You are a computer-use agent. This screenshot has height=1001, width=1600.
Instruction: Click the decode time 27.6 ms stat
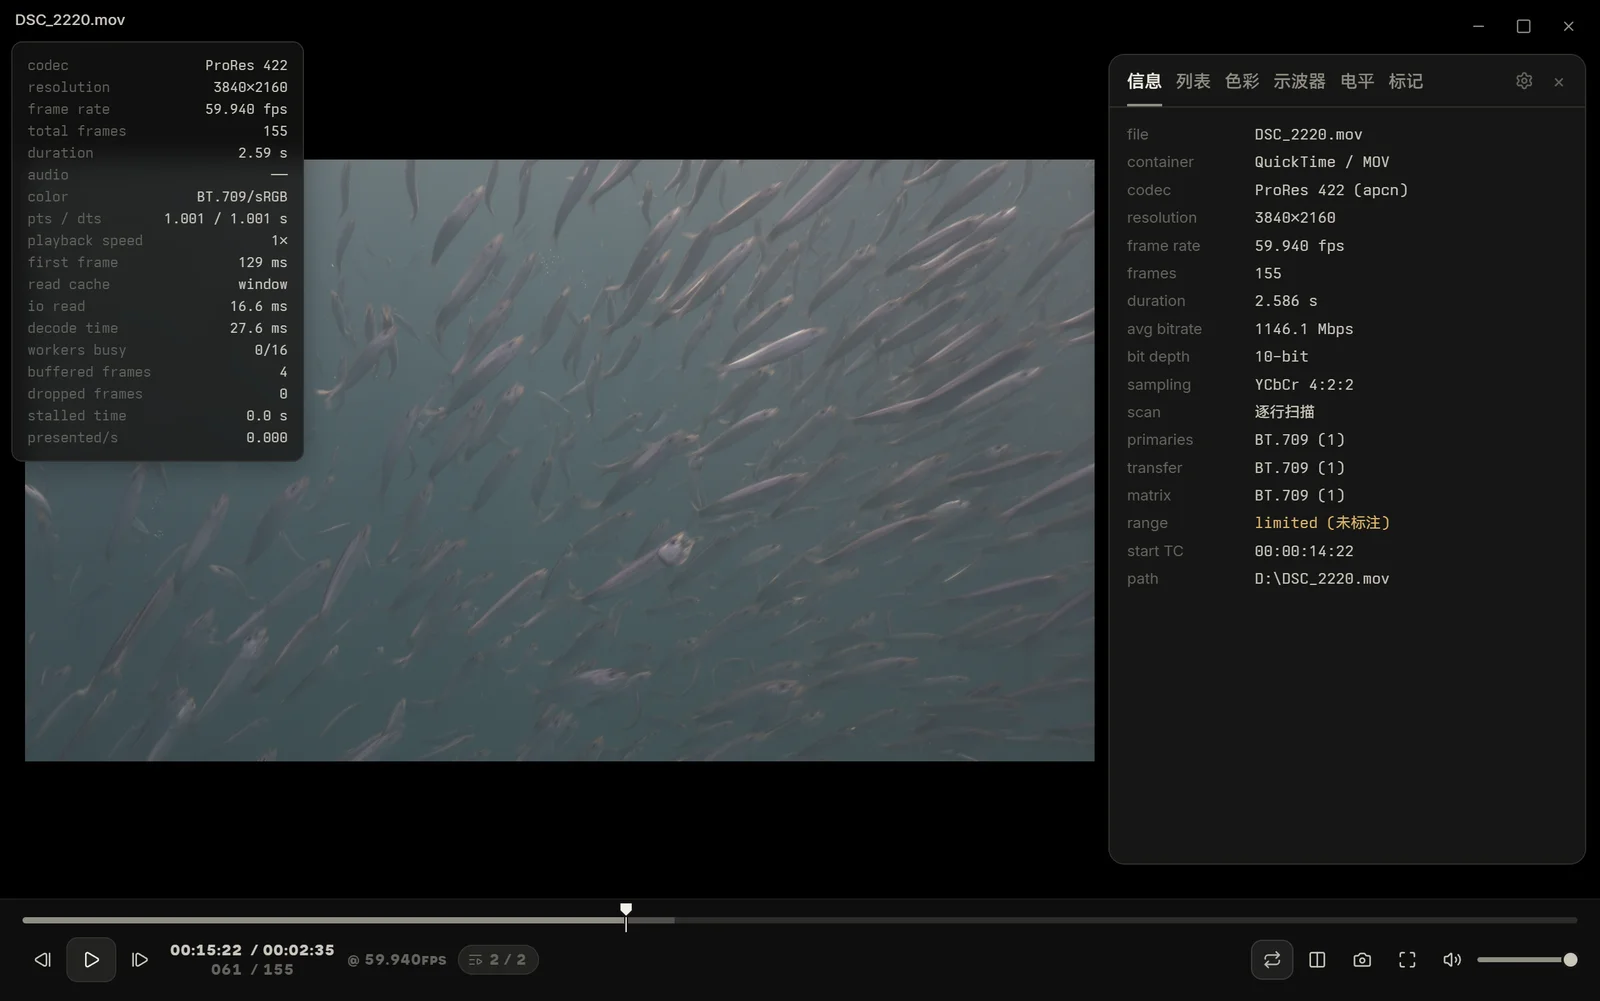(x=157, y=328)
